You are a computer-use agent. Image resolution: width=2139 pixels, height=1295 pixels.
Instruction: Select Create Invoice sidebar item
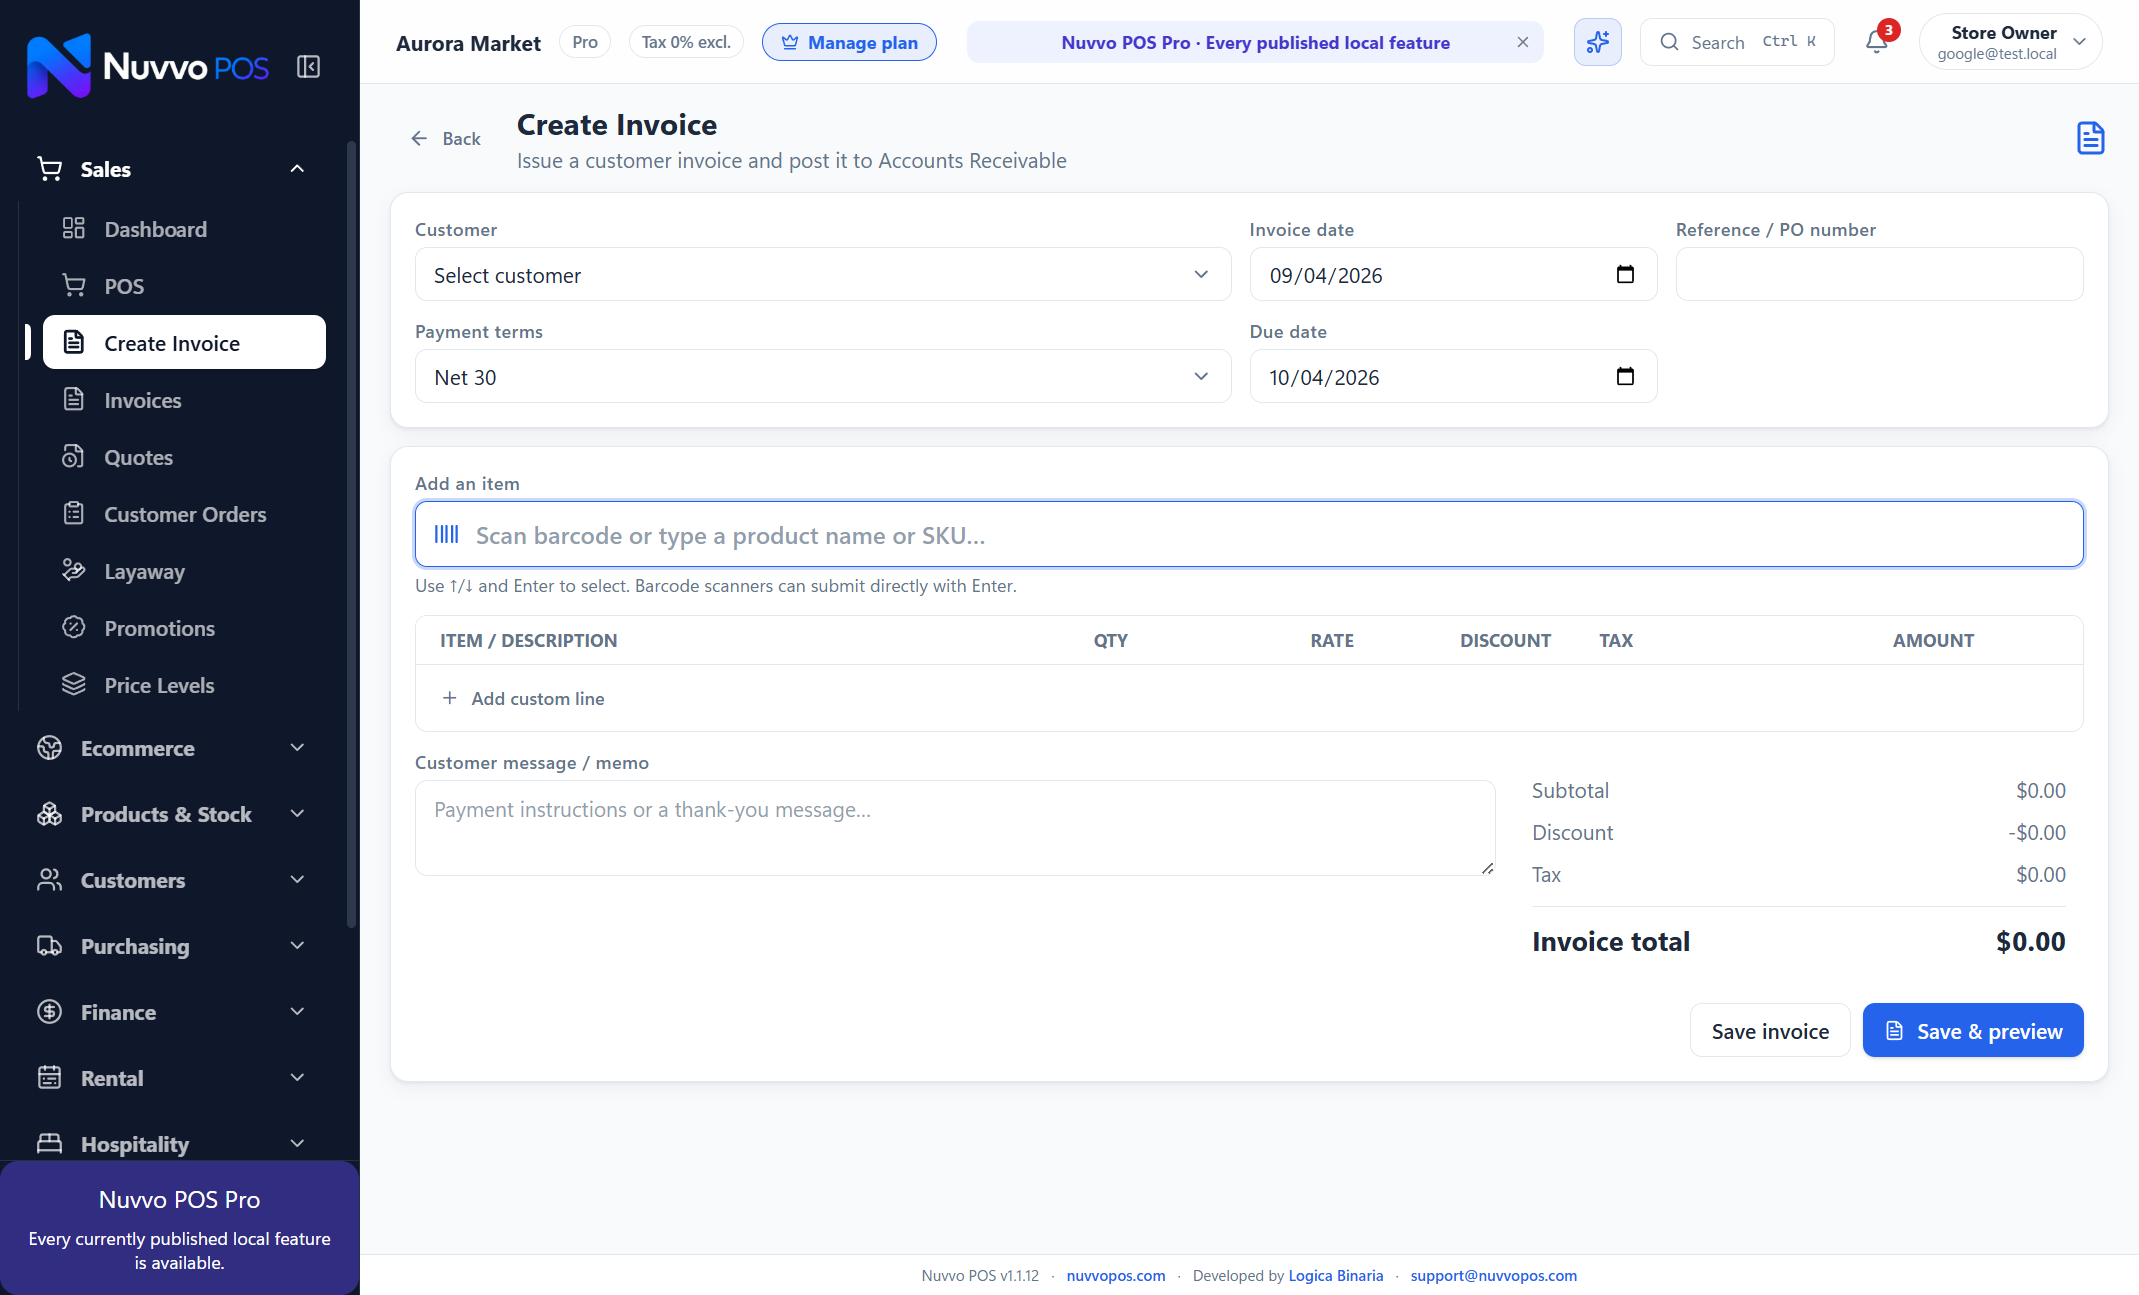click(183, 343)
